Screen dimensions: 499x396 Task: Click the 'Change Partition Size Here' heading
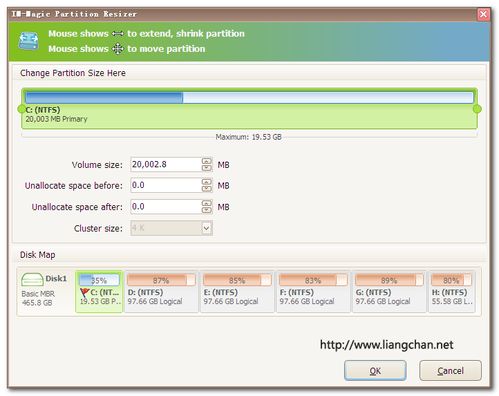[x=73, y=73]
